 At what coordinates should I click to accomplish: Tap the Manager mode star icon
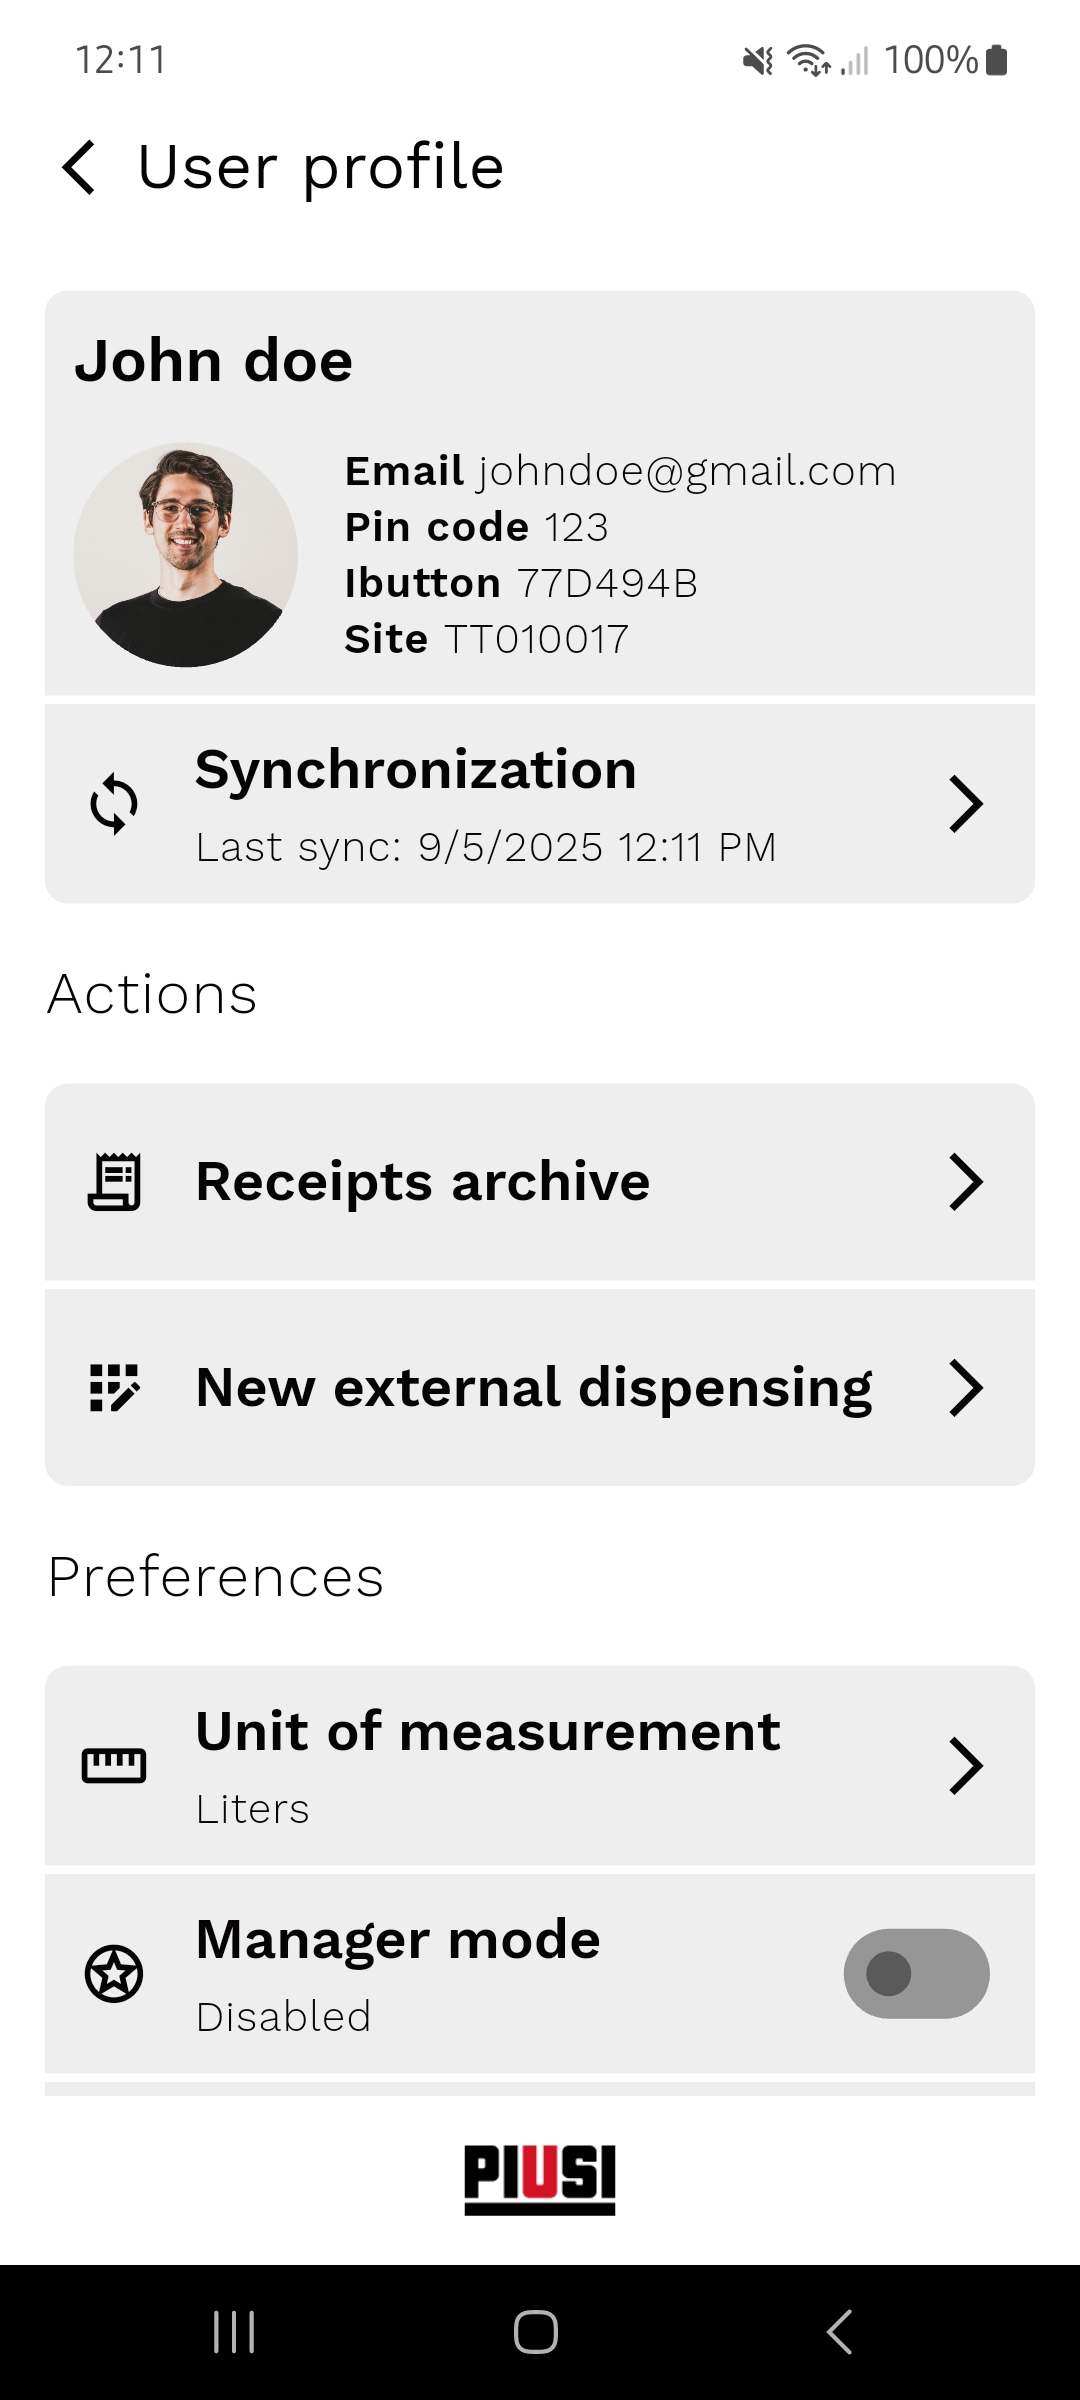coord(114,1974)
